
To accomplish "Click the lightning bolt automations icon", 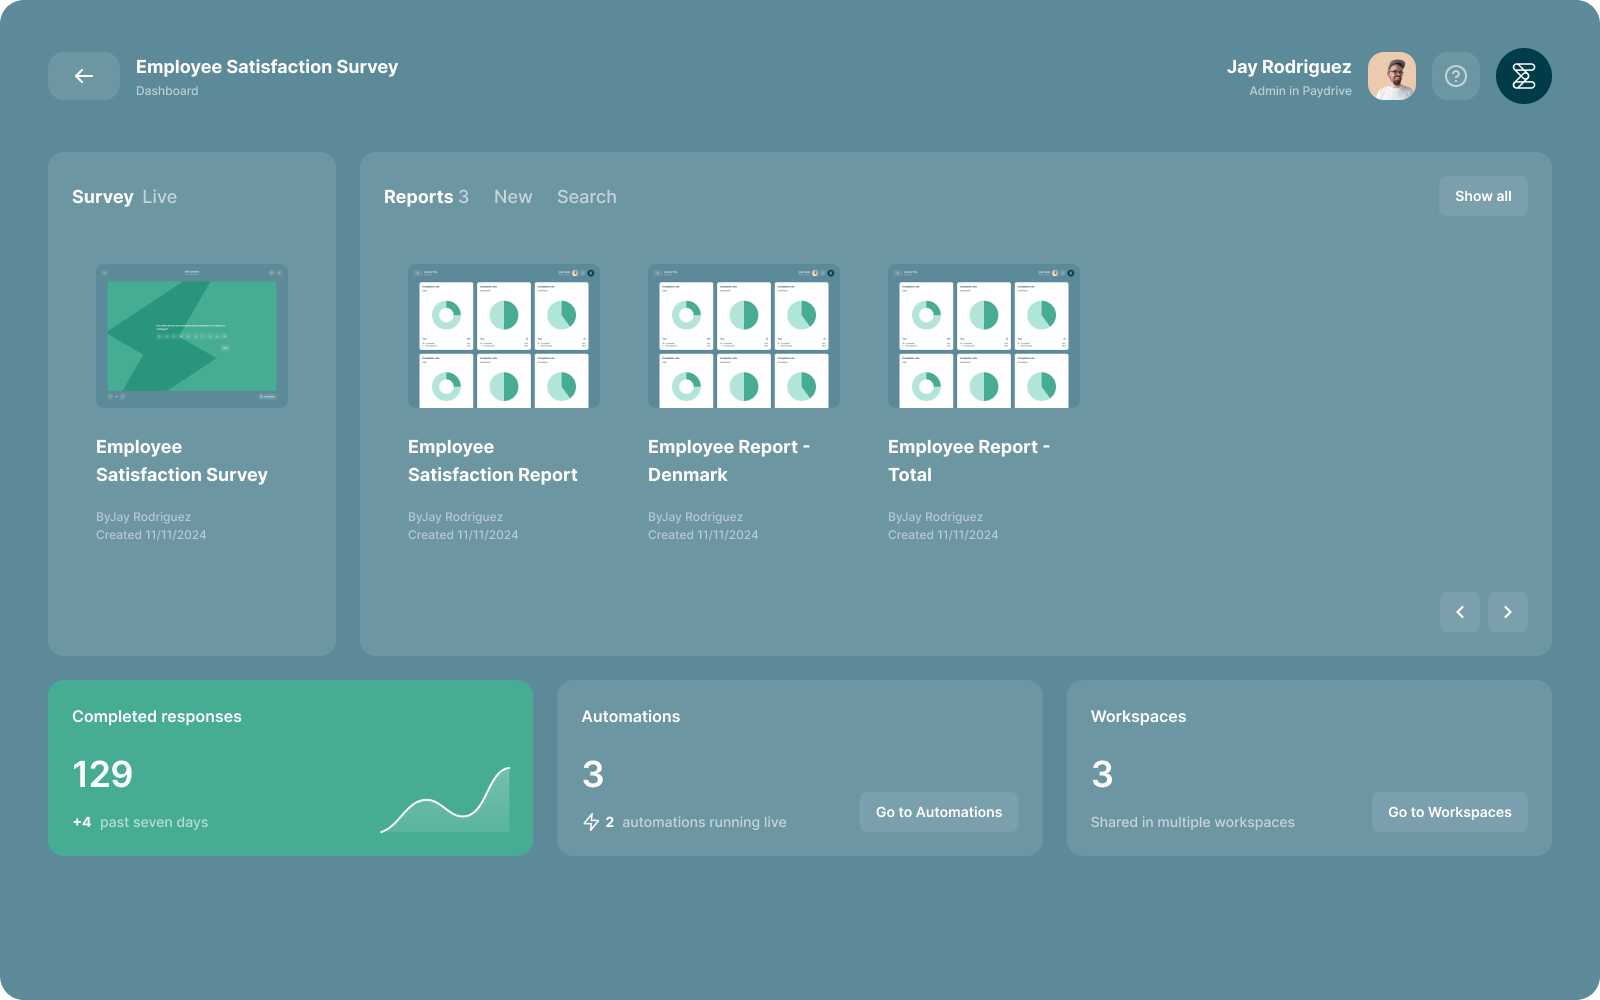I will (x=591, y=822).
